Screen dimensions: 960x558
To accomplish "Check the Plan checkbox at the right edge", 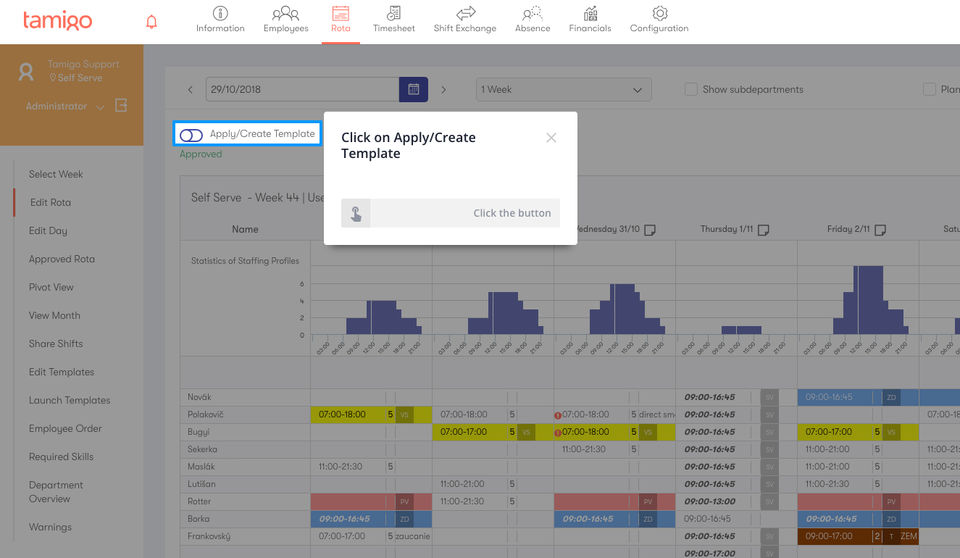I will pyautogui.click(x=929, y=89).
